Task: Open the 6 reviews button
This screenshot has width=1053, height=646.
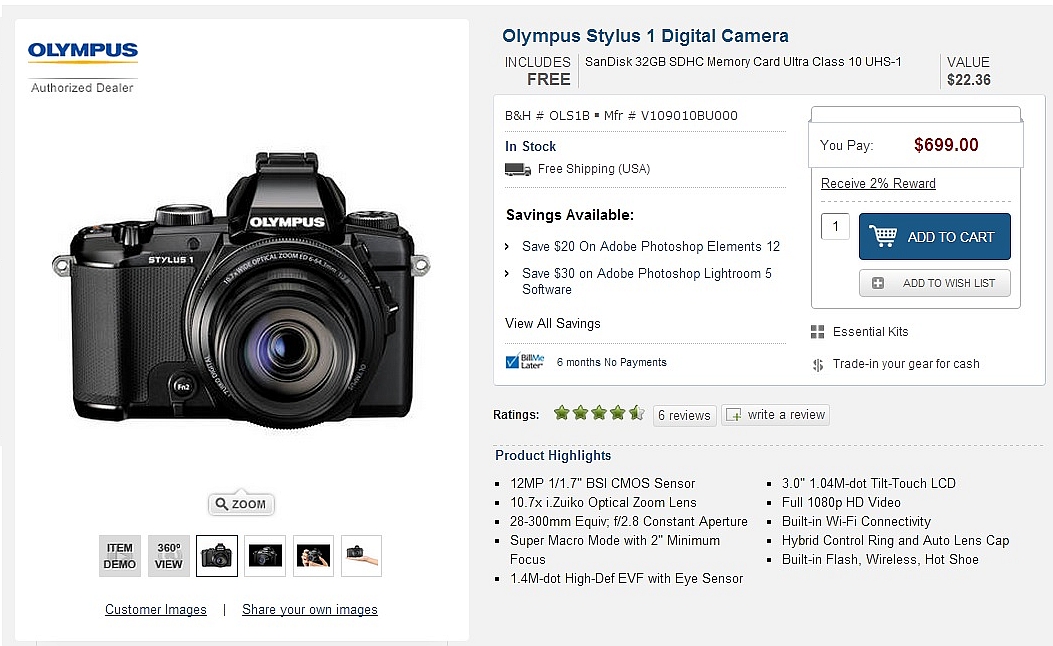Action: pyautogui.click(x=684, y=415)
